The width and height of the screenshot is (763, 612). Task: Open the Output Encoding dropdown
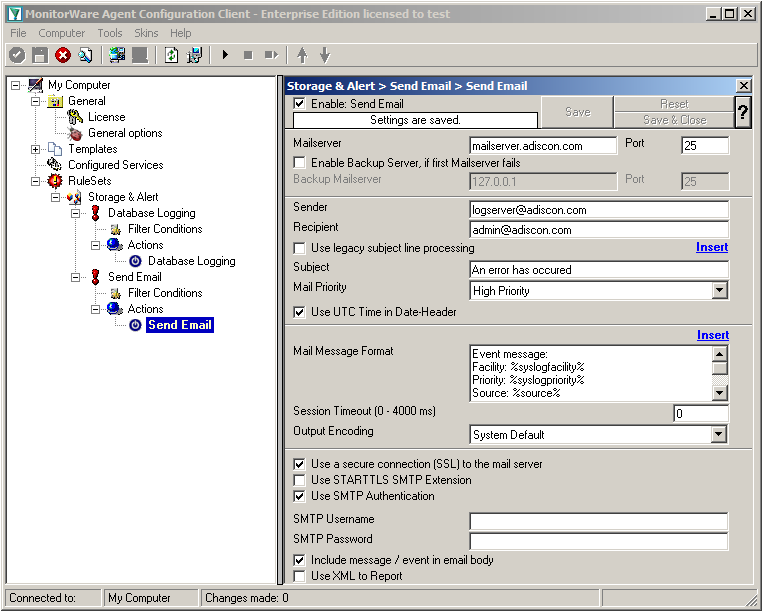tap(719, 434)
